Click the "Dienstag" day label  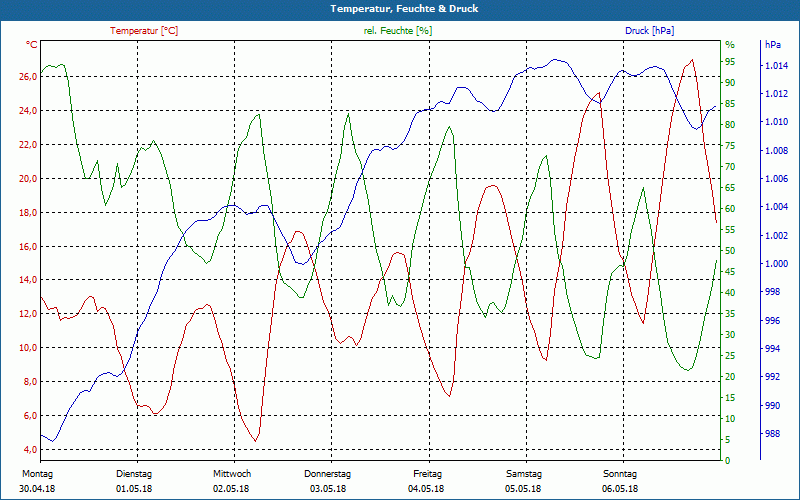click(x=134, y=474)
